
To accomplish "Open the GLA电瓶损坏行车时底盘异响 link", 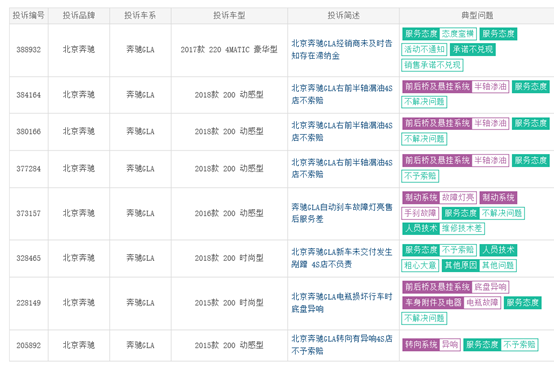I will tap(342, 303).
